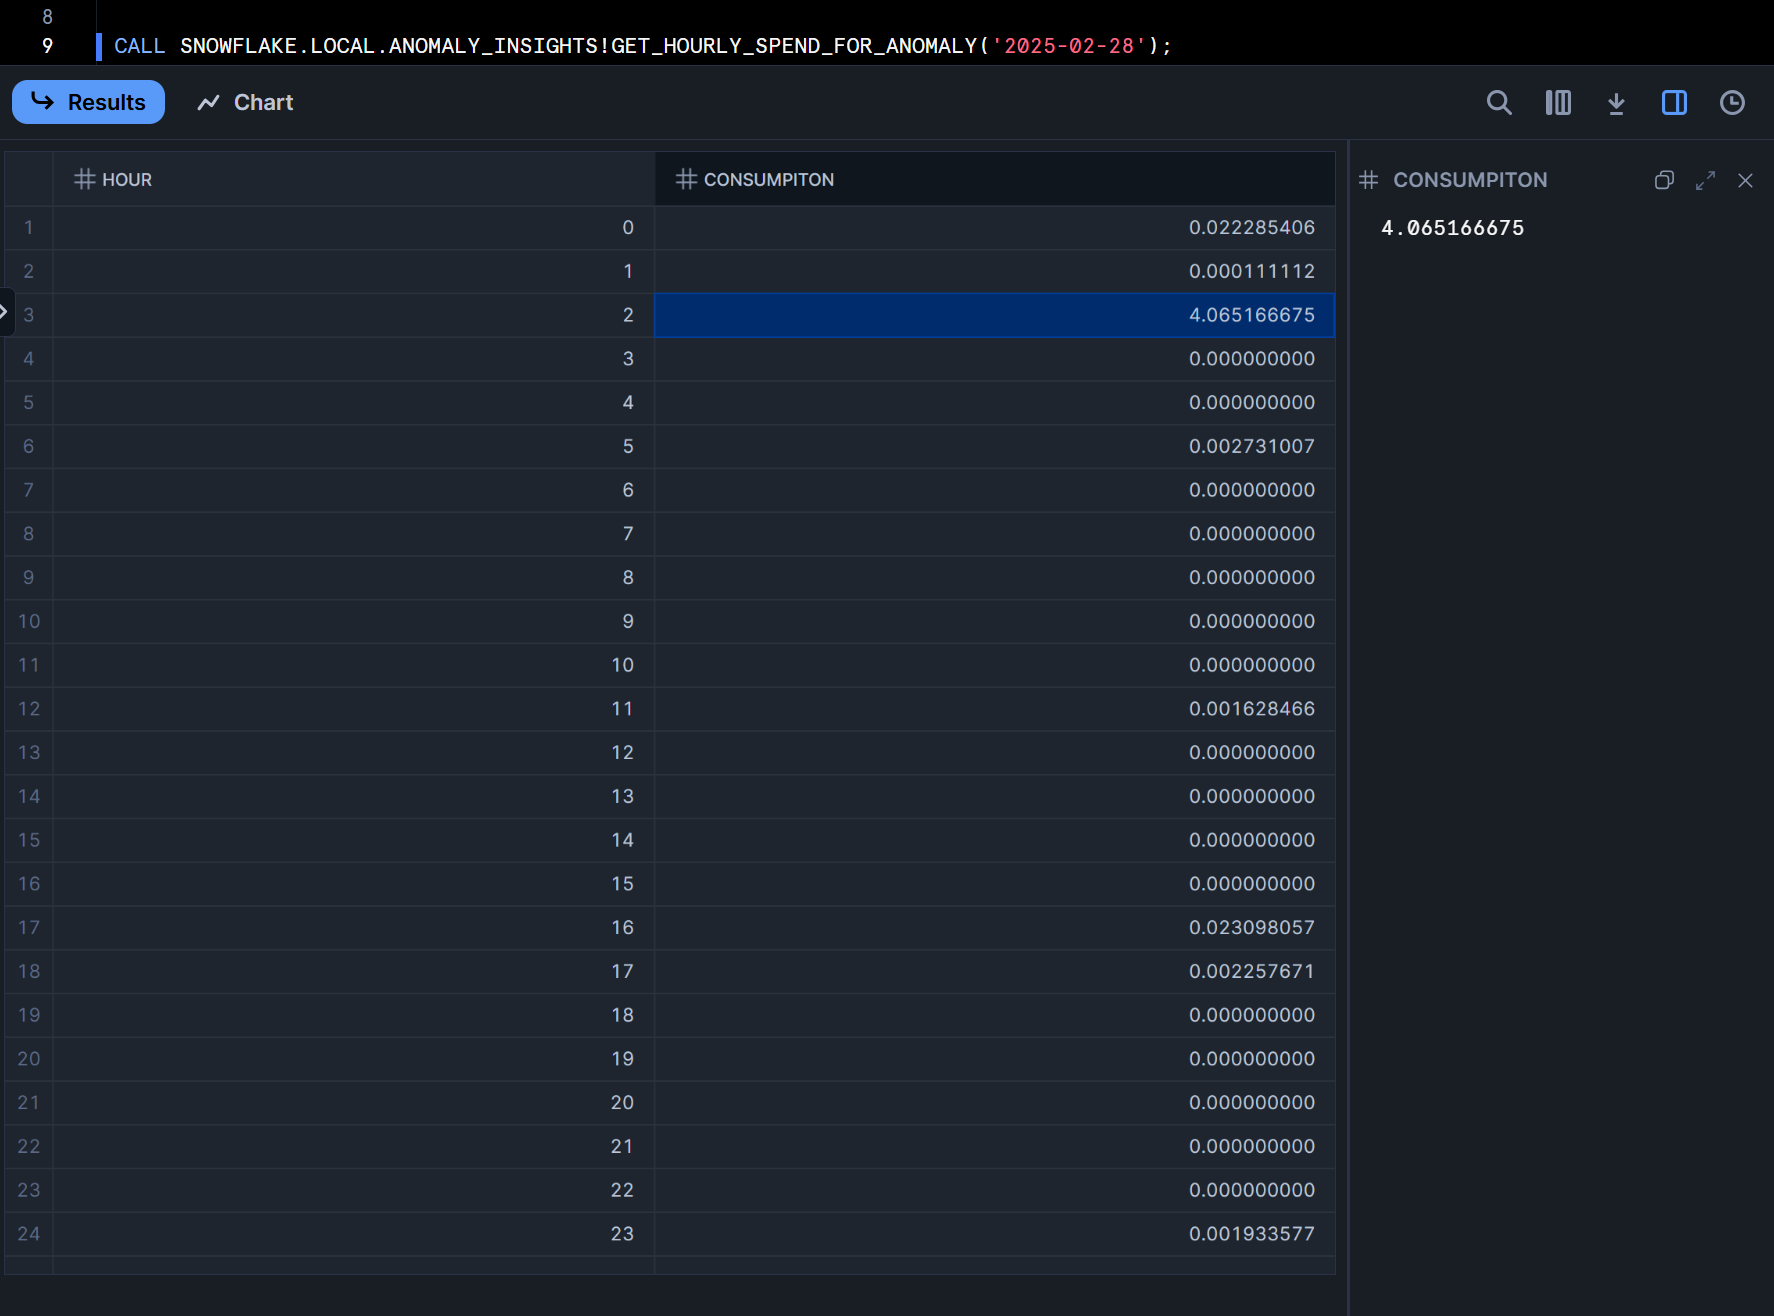Open query history clock icon
This screenshot has height=1316, width=1774.
click(1731, 102)
